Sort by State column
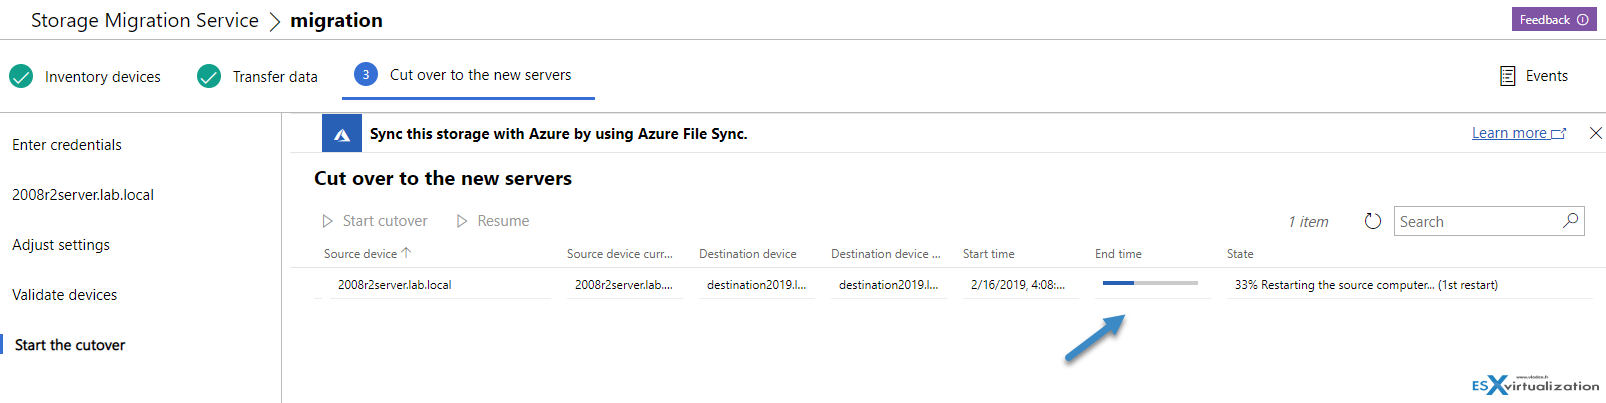This screenshot has height=403, width=1606. pos(1240,254)
